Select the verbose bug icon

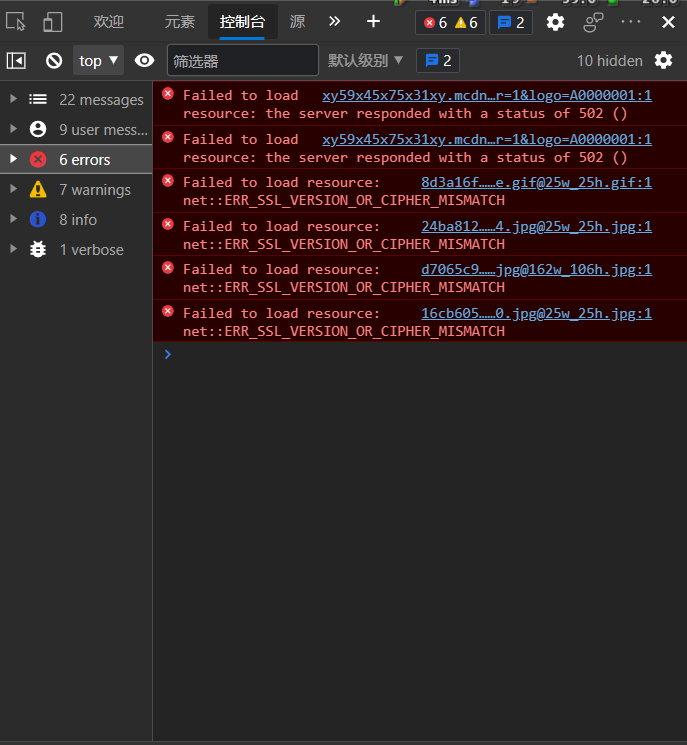click(38, 249)
